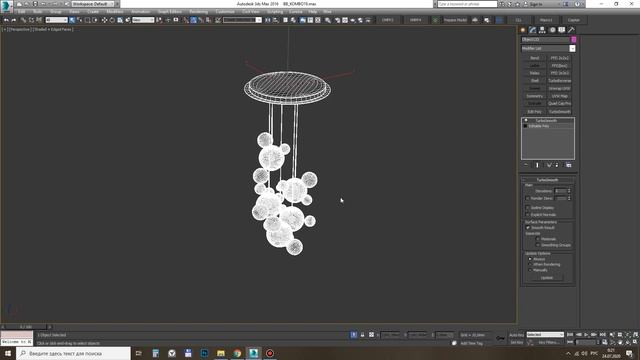Open the selection filter dropdown
The image size is (640, 360).
click(x=56, y=20)
